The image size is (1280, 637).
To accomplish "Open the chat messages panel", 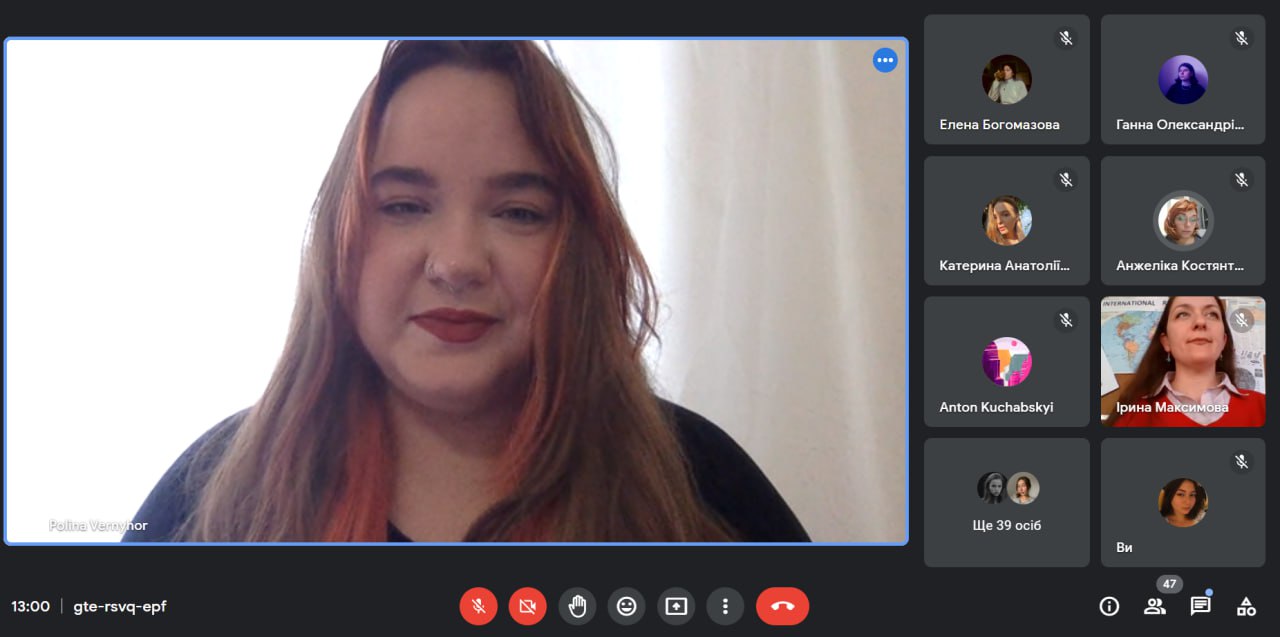I will [x=1200, y=606].
